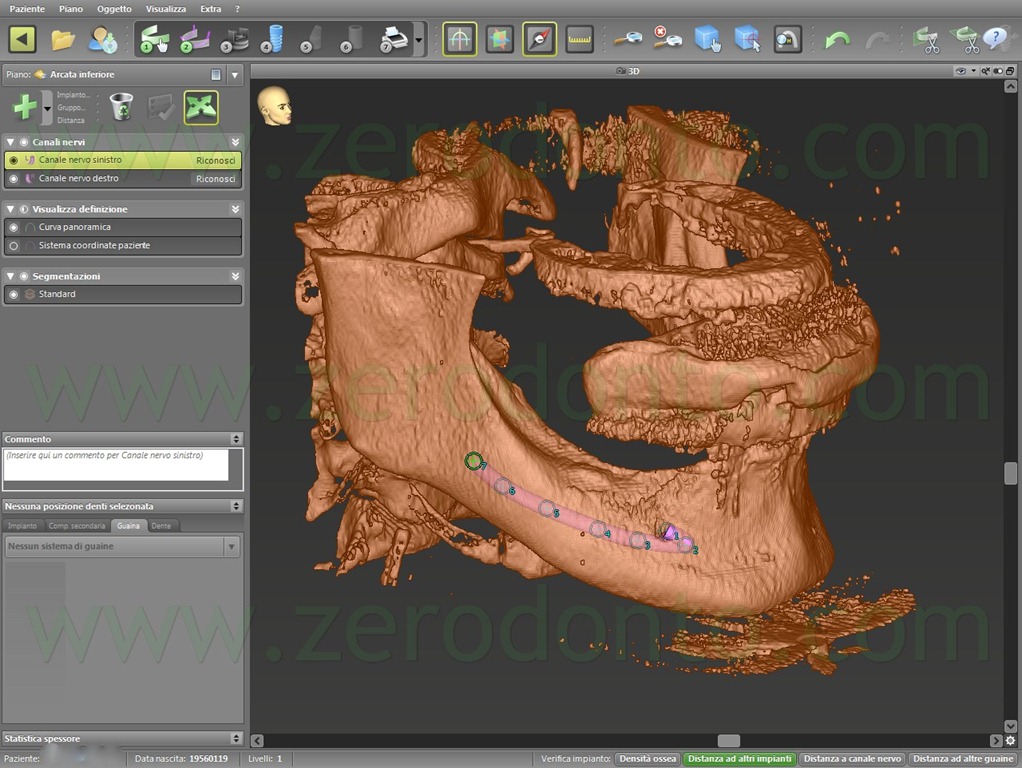
Task: Collapse the Segmentazioni section triangle
Action: [x=10, y=276]
